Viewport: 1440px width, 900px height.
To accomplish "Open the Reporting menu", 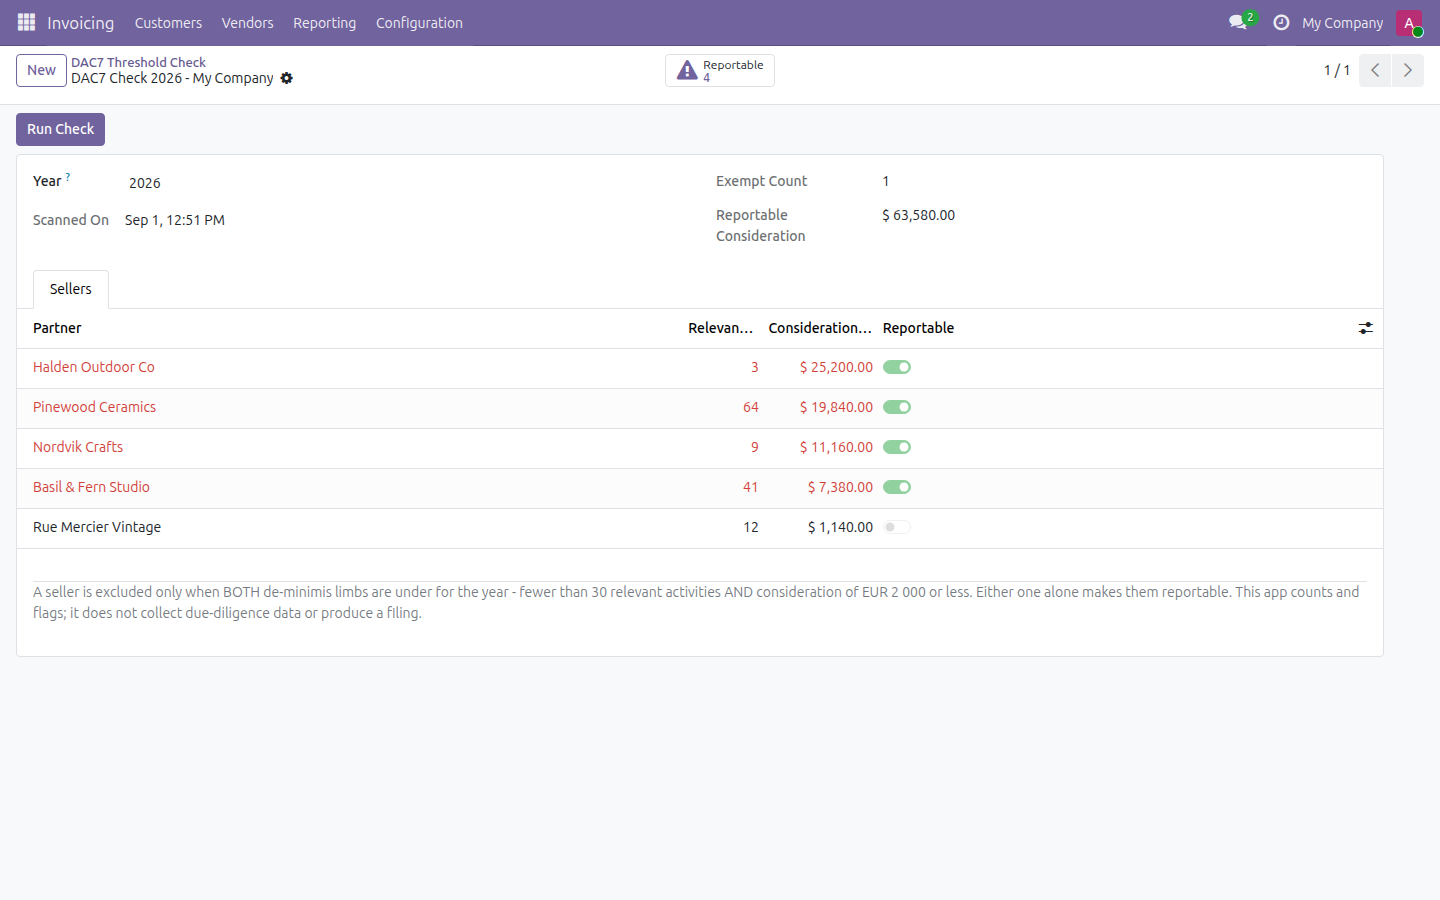I will [x=324, y=22].
